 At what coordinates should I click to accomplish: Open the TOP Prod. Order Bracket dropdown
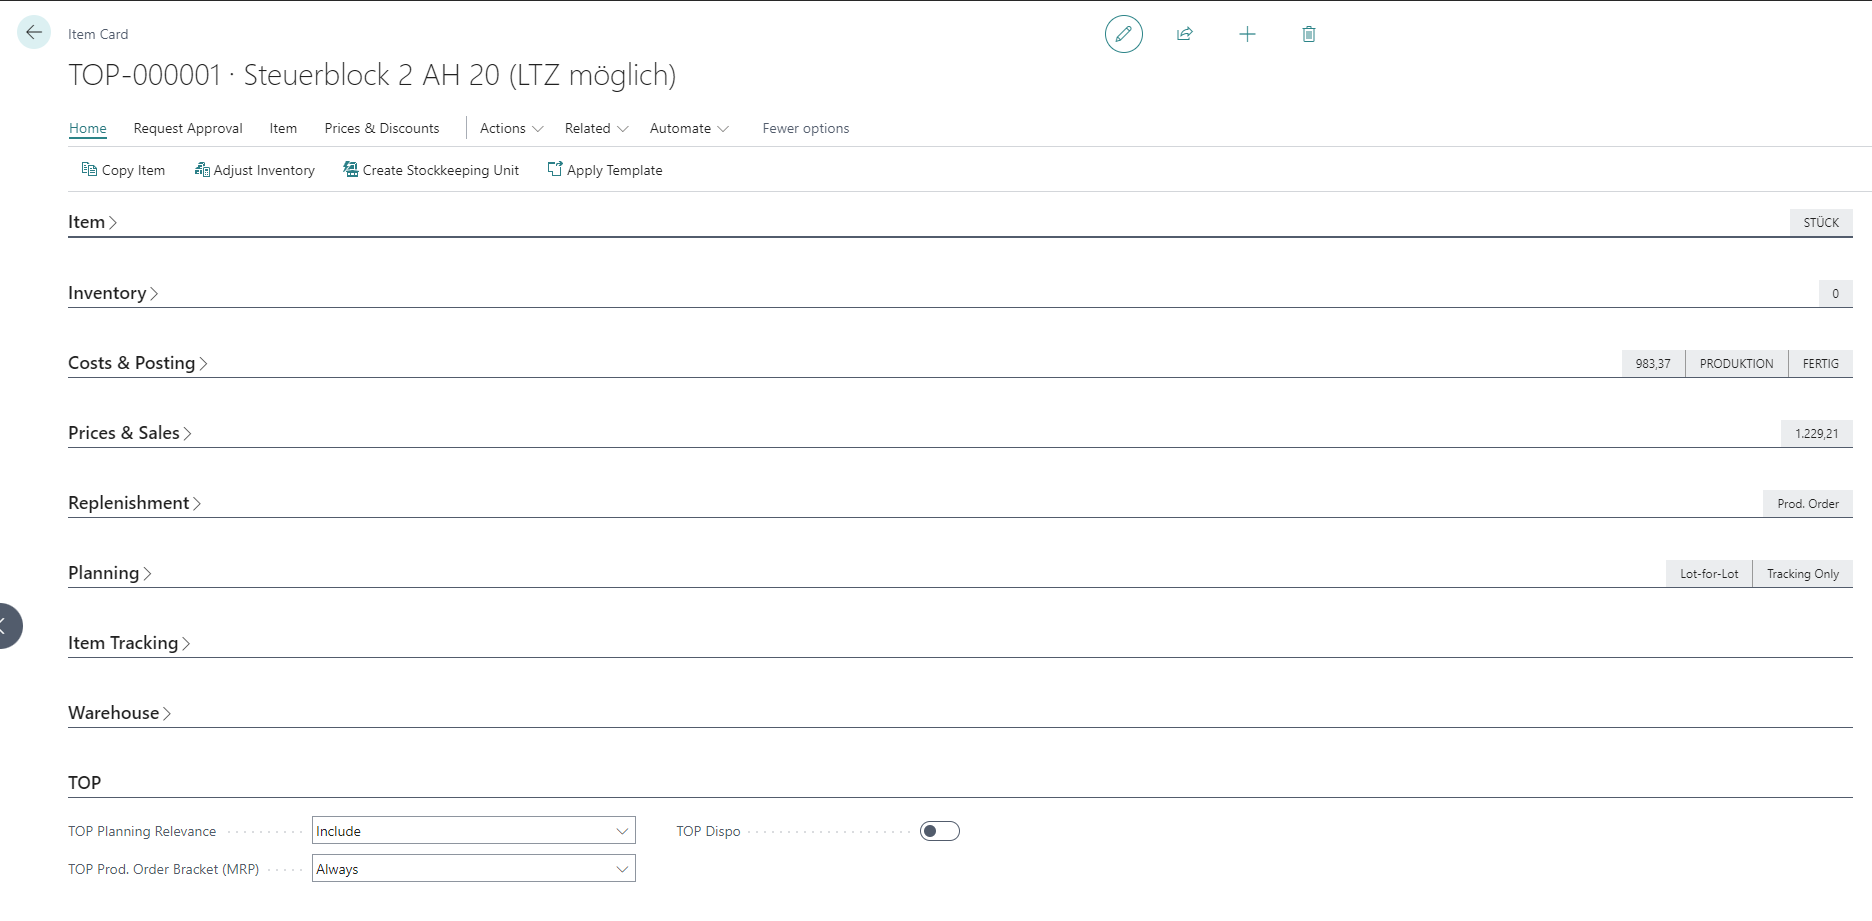coord(622,868)
